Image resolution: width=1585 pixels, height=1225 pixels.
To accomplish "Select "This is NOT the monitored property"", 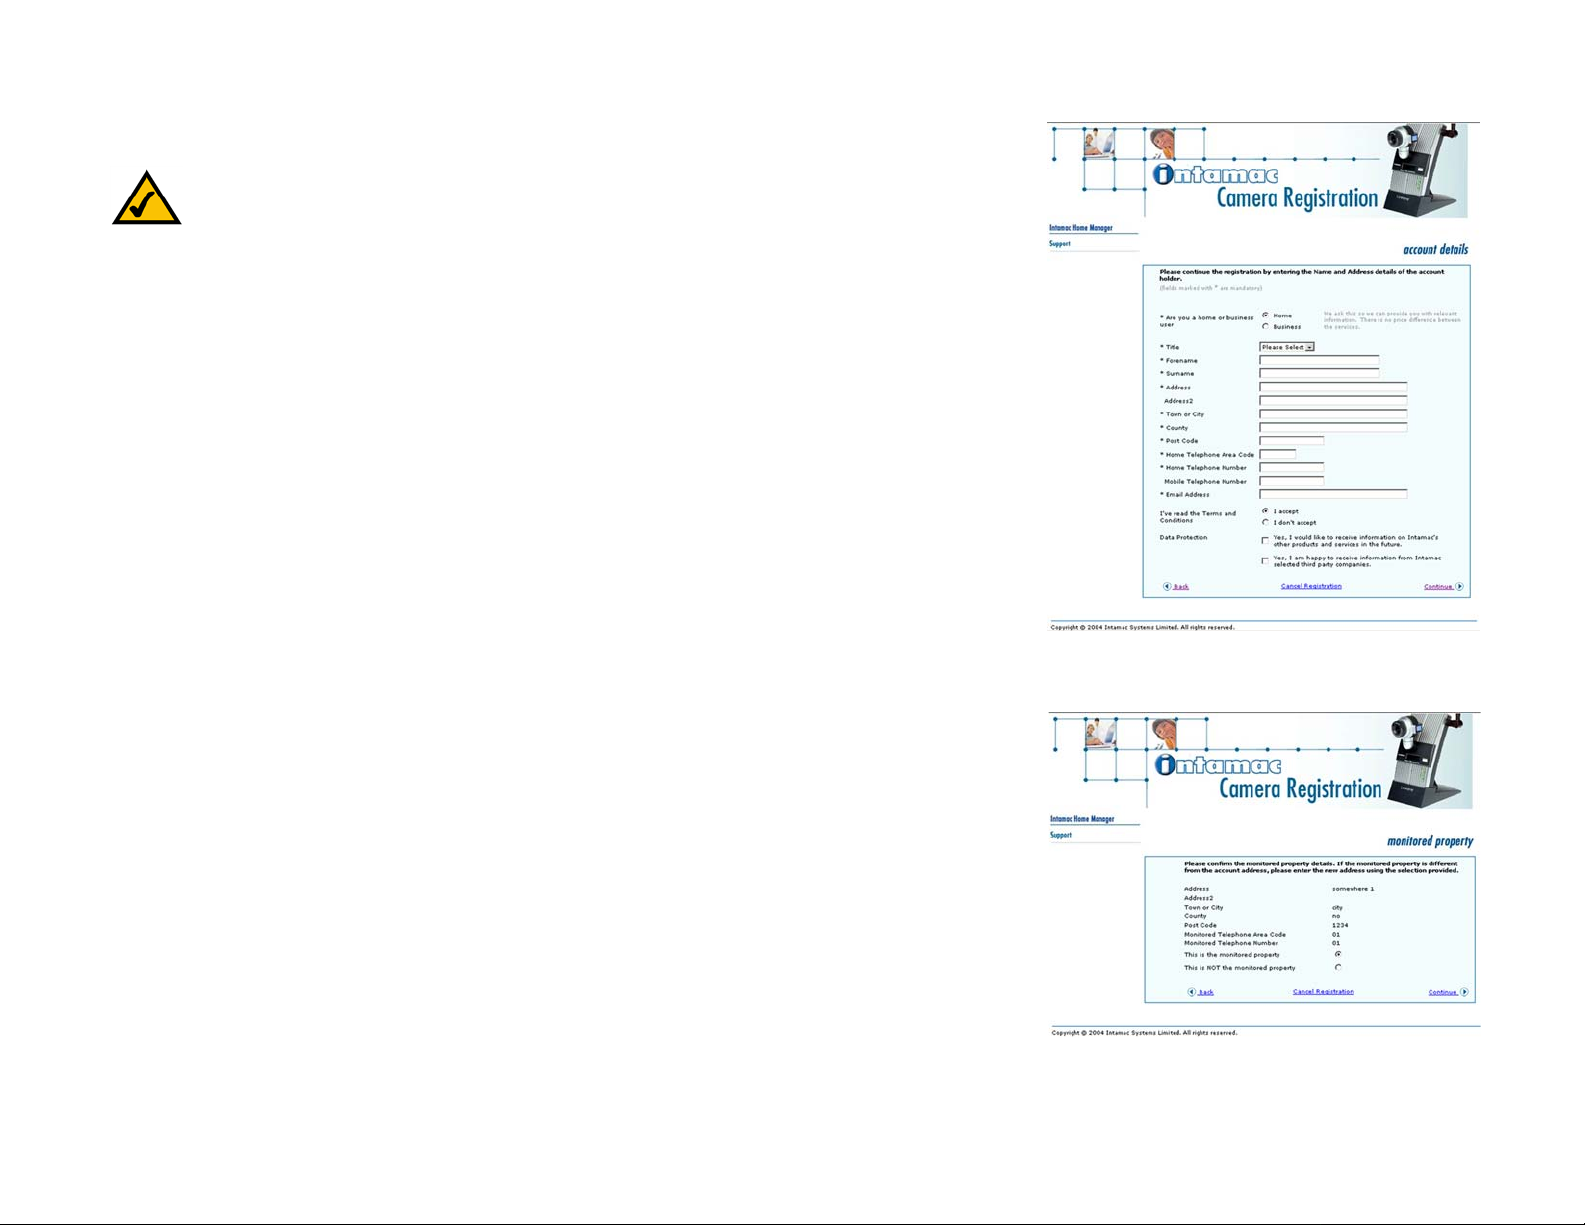I will (x=1338, y=968).
